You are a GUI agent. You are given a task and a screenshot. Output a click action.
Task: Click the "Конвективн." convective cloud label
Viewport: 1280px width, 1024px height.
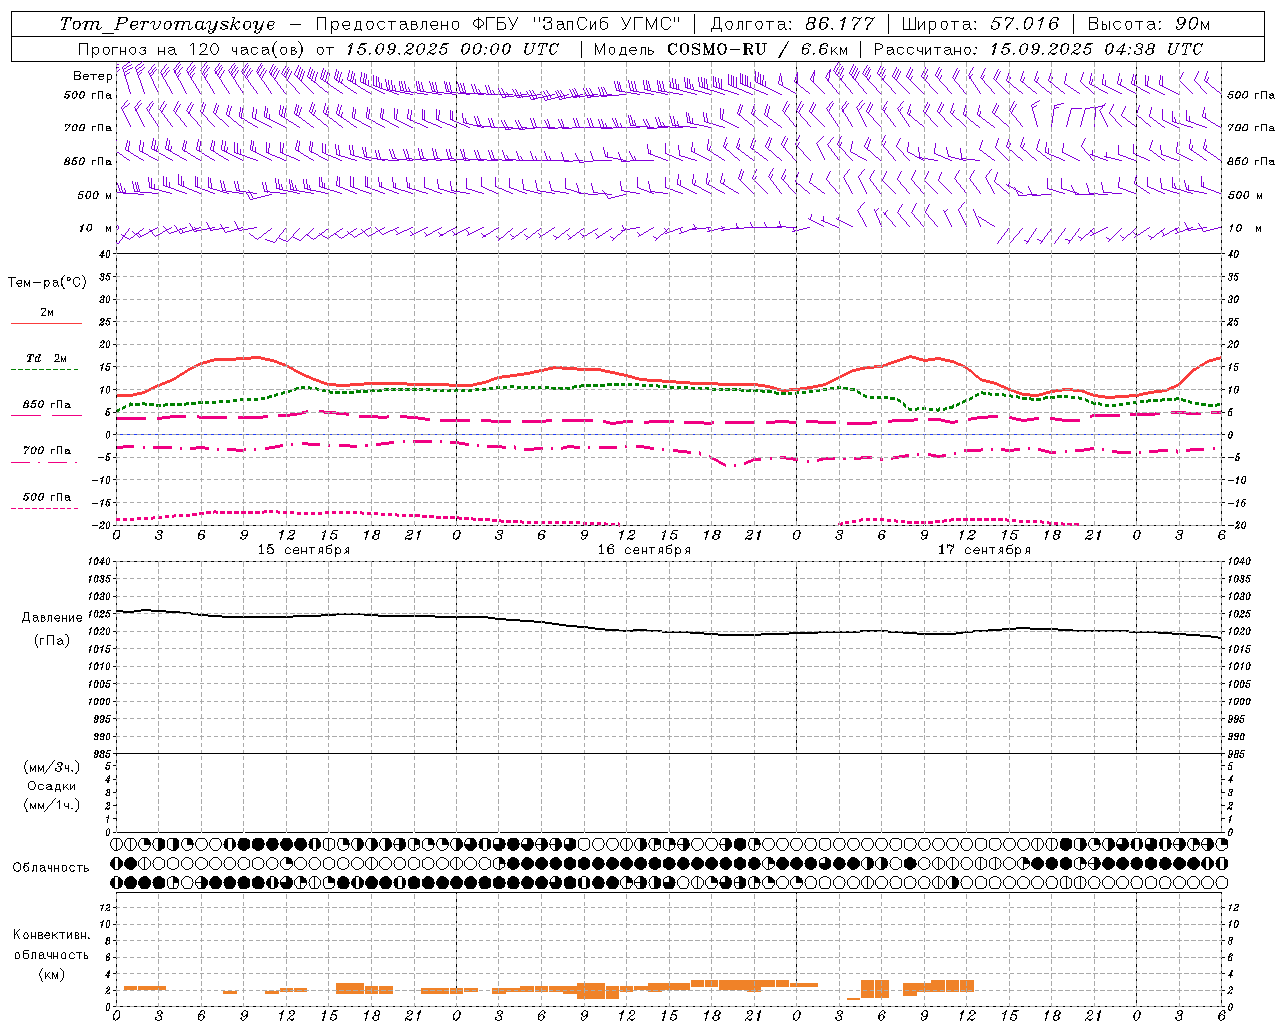pos(51,935)
